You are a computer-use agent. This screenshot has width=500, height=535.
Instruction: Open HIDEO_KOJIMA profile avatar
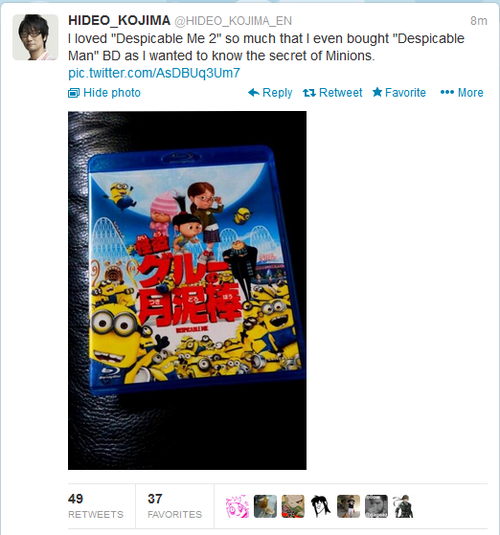35,37
